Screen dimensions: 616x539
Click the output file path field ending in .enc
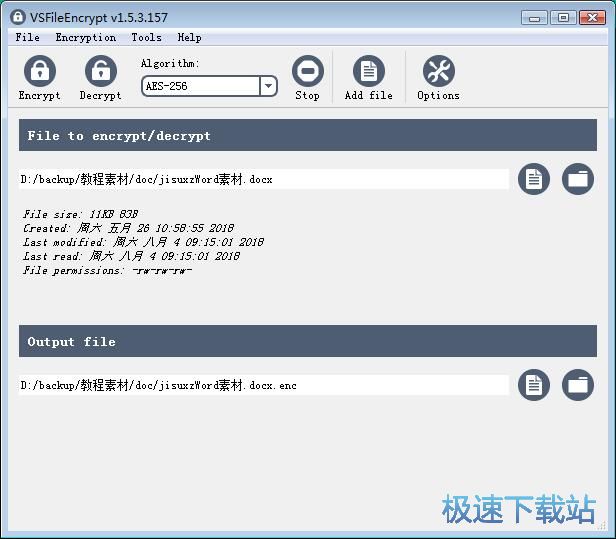[264, 385]
